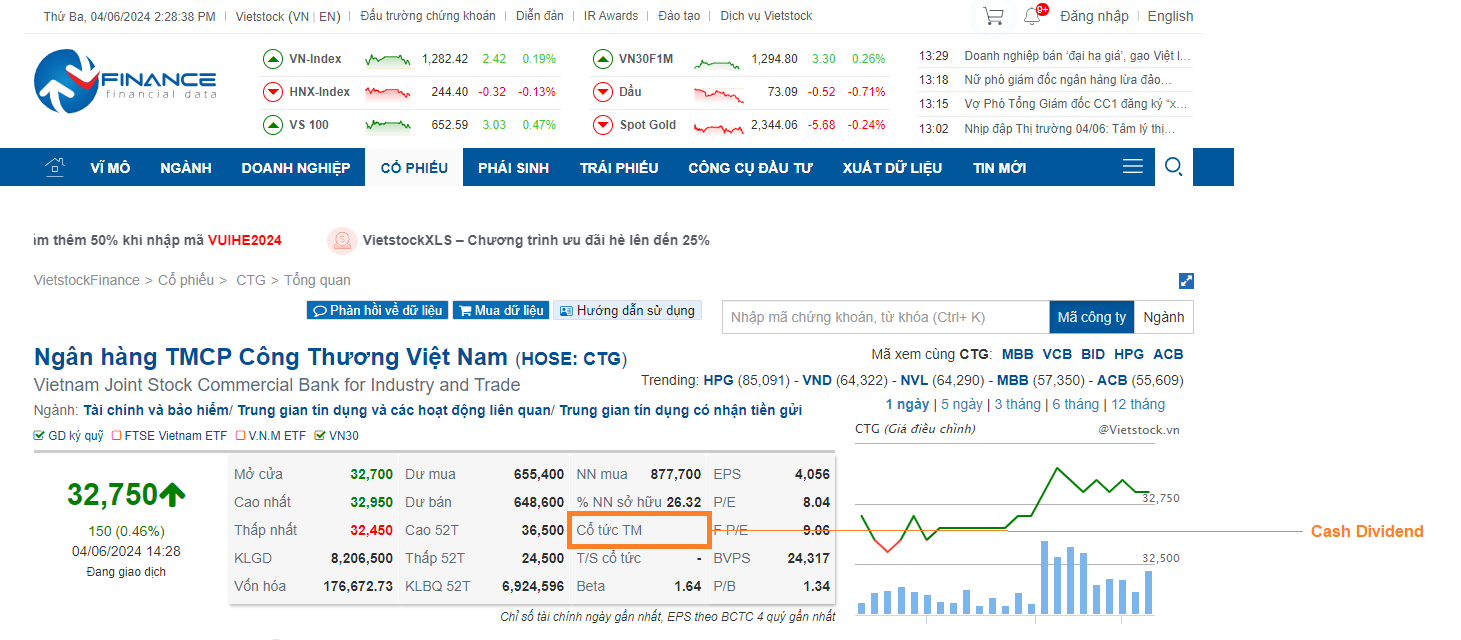Click the Phản hồi về dữ liệu button

[x=377, y=310]
